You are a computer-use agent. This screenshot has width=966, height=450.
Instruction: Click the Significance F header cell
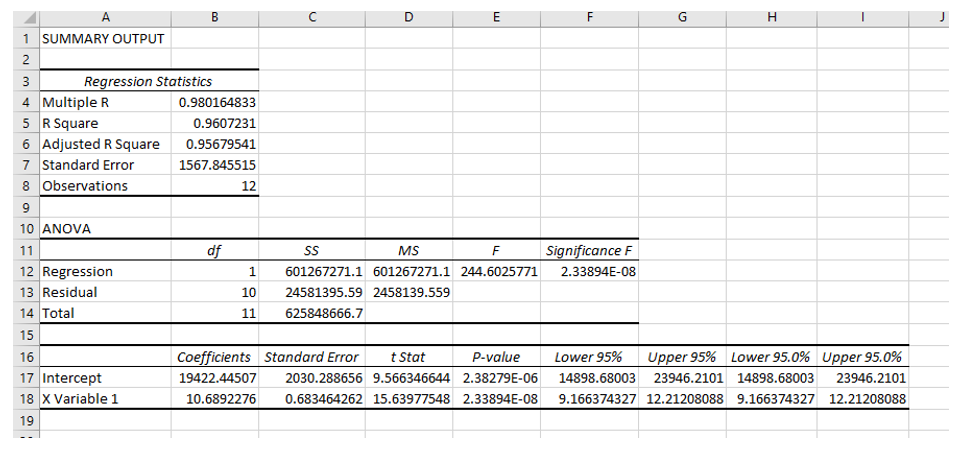click(x=589, y=250)
